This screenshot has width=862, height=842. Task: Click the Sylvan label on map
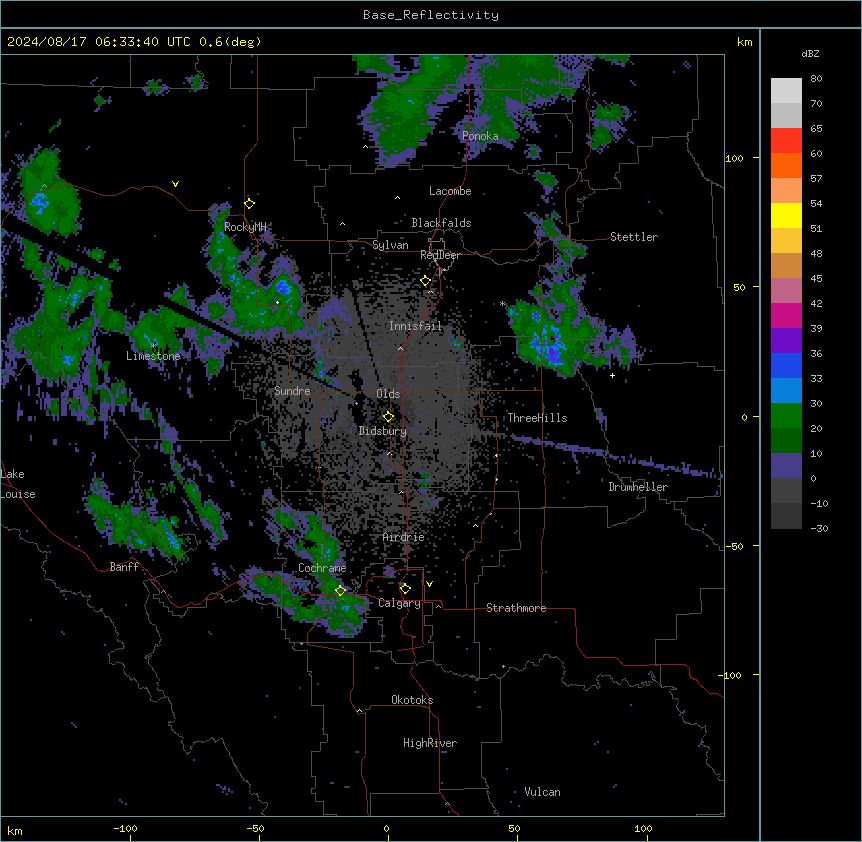[390, 245]
